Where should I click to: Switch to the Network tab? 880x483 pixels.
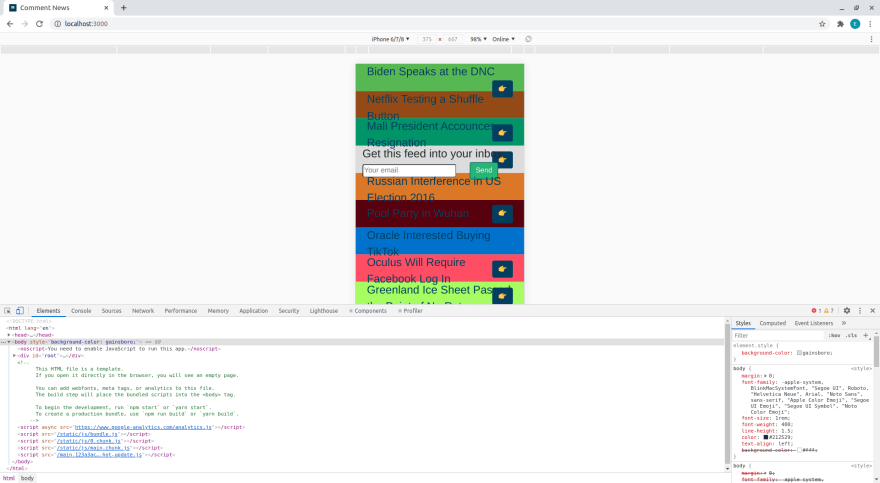(143, 311)
